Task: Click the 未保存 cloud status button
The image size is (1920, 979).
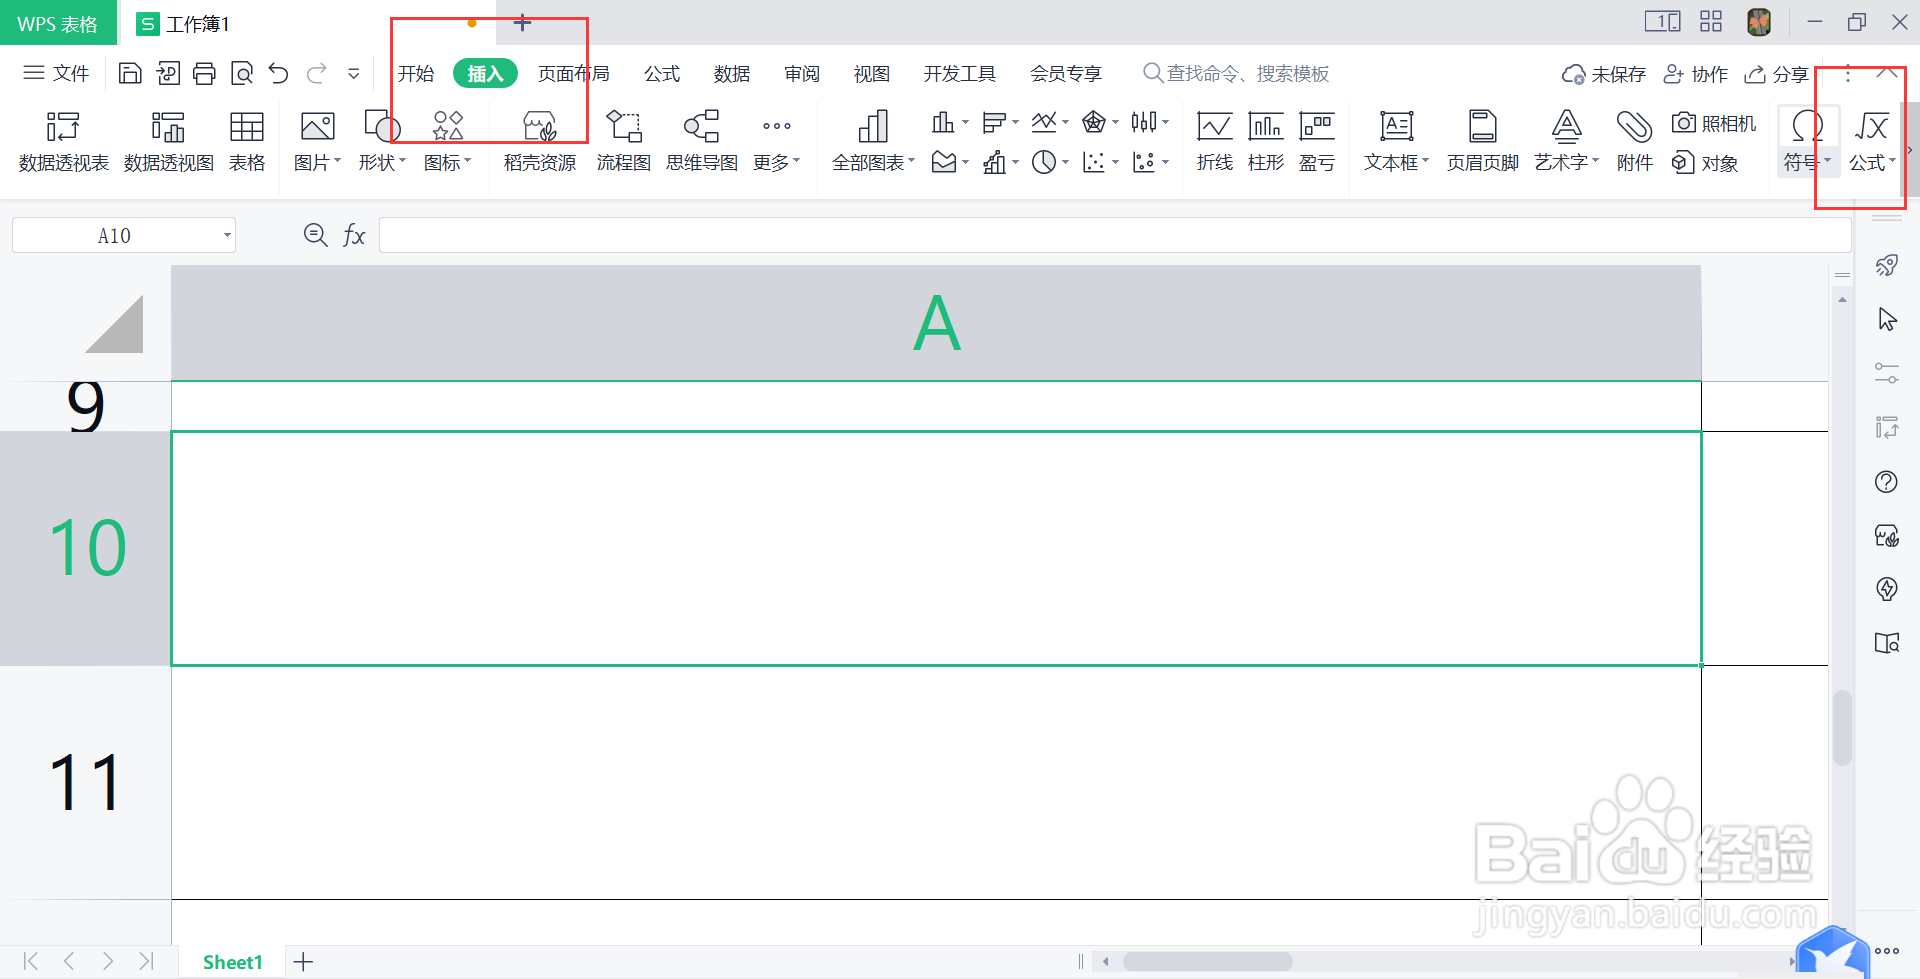Action: (x=1604, y=74)
